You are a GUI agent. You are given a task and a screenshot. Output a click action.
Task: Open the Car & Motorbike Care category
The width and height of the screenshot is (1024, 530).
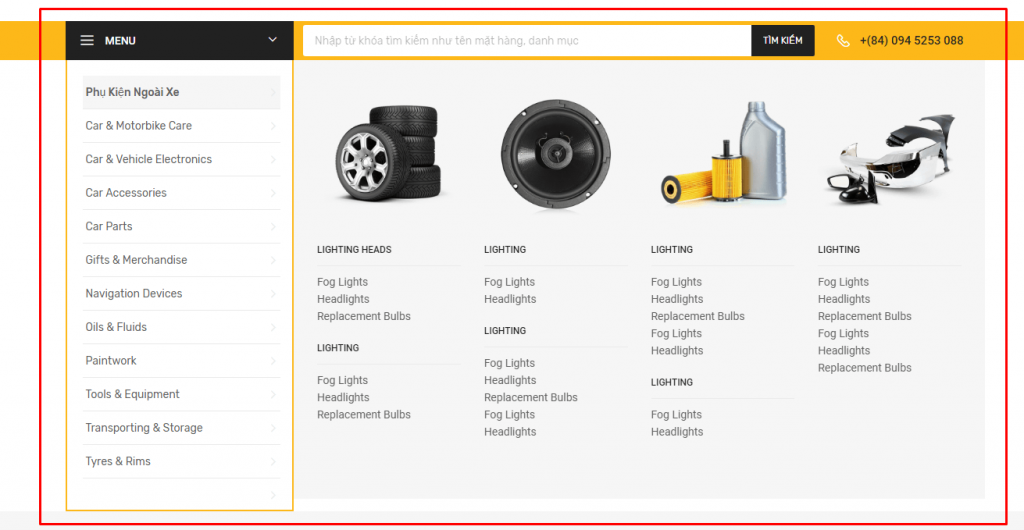tap(138, 125)
